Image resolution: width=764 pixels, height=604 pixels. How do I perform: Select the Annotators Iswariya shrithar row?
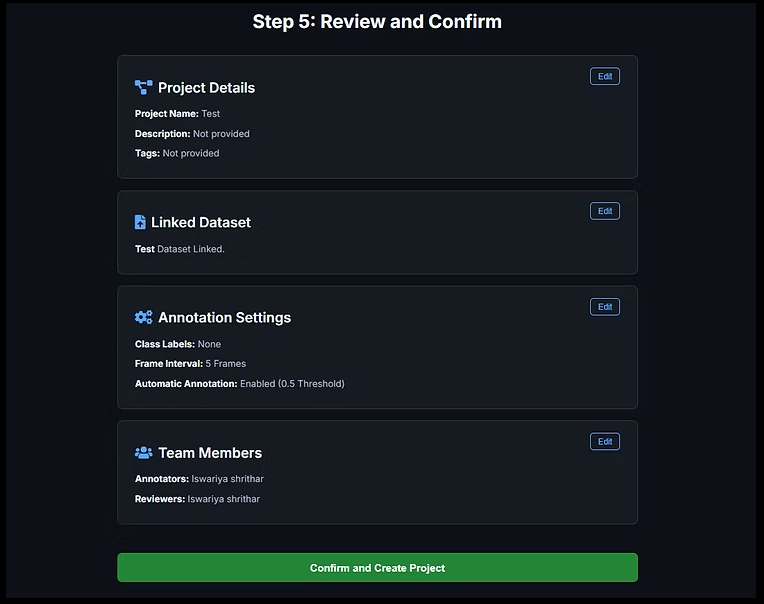[199, 479]
